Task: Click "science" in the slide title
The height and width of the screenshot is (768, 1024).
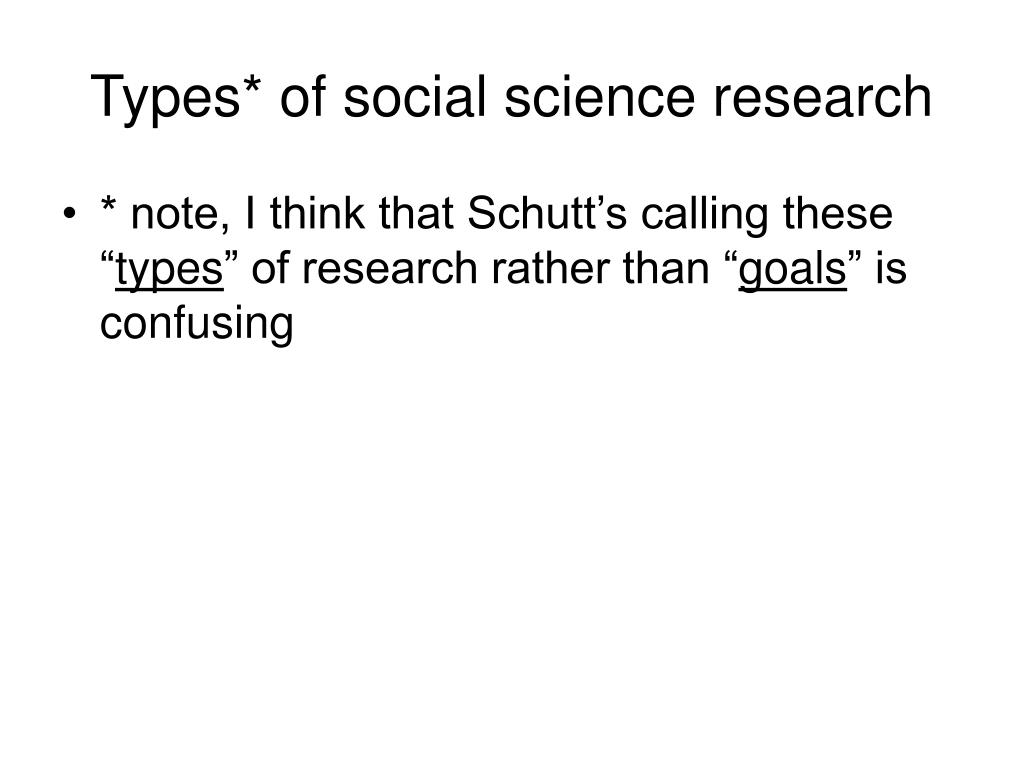Action: pos(599,97)
